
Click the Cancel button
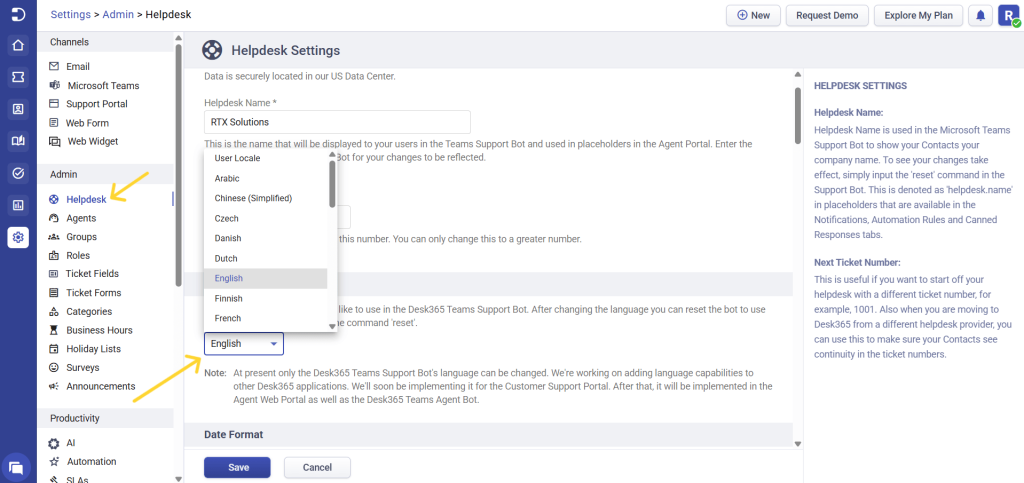point(317,467)
